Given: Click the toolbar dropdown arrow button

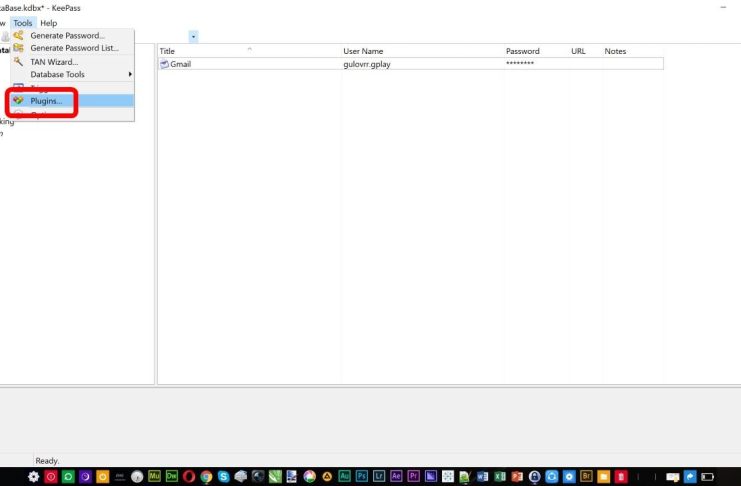Looking at the screenshot, I should (x=193, y=36).
